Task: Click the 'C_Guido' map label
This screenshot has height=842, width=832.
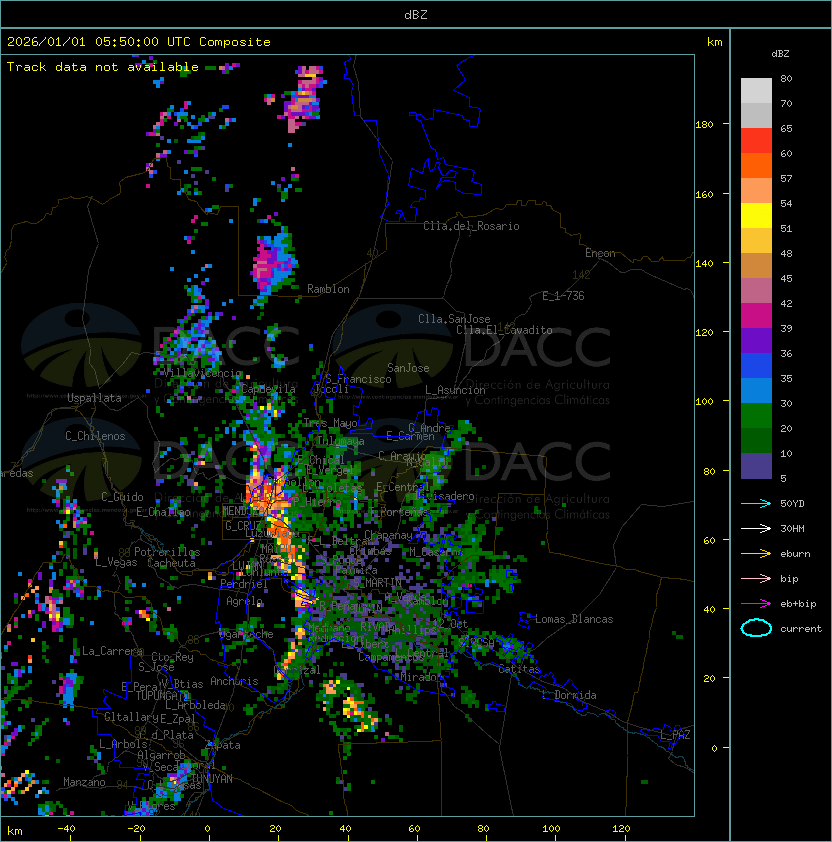Action: coord(122,497)
